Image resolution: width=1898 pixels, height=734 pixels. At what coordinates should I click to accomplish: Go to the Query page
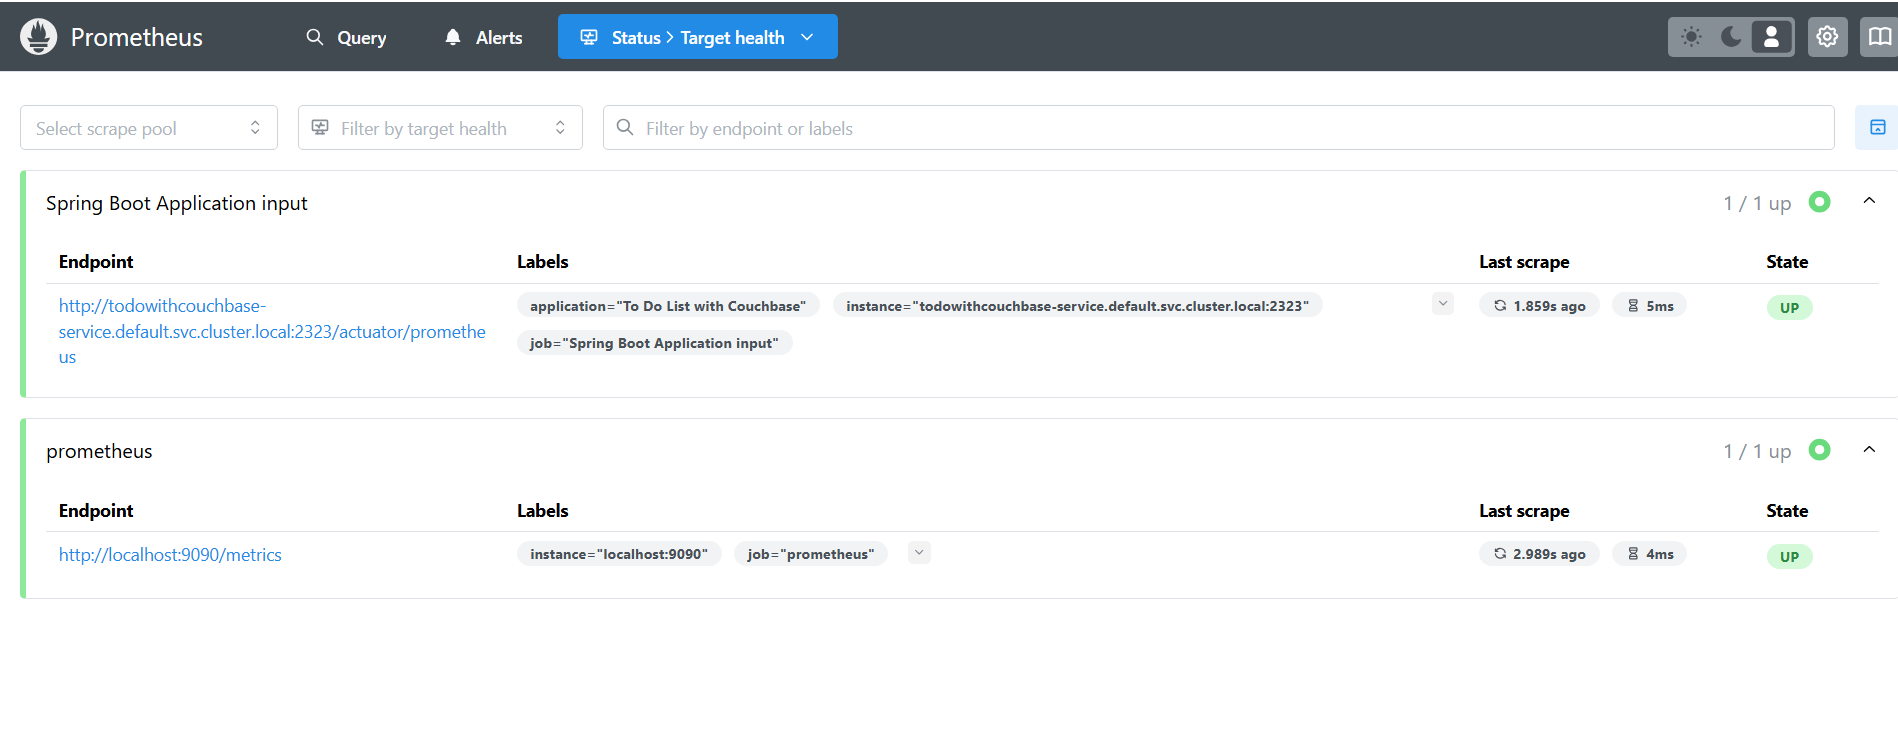tap(346, 37)
